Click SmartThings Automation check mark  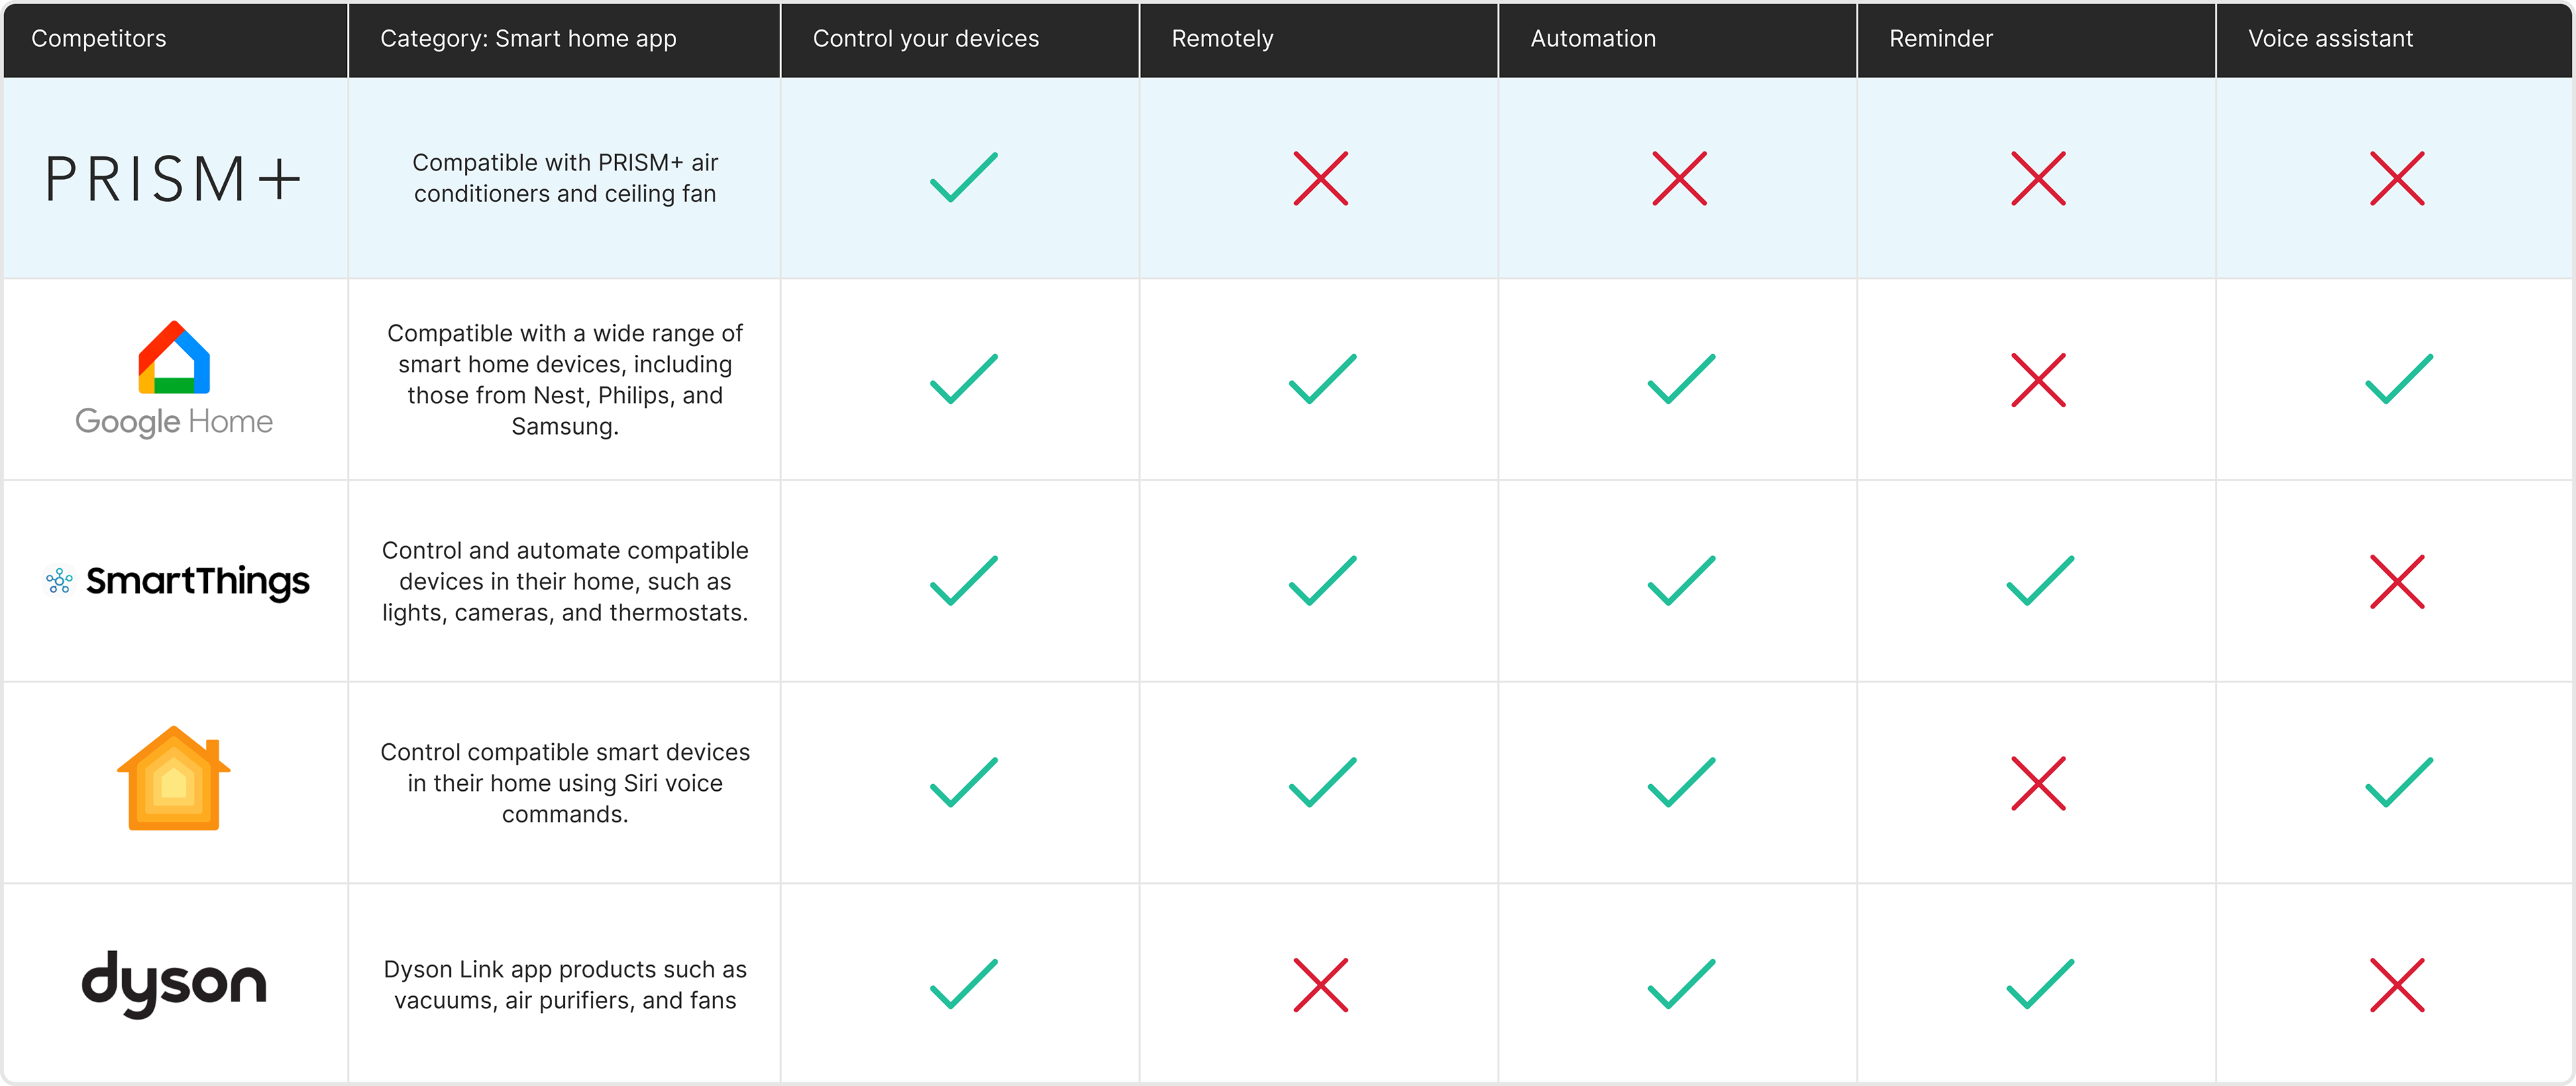(1682, 581)
